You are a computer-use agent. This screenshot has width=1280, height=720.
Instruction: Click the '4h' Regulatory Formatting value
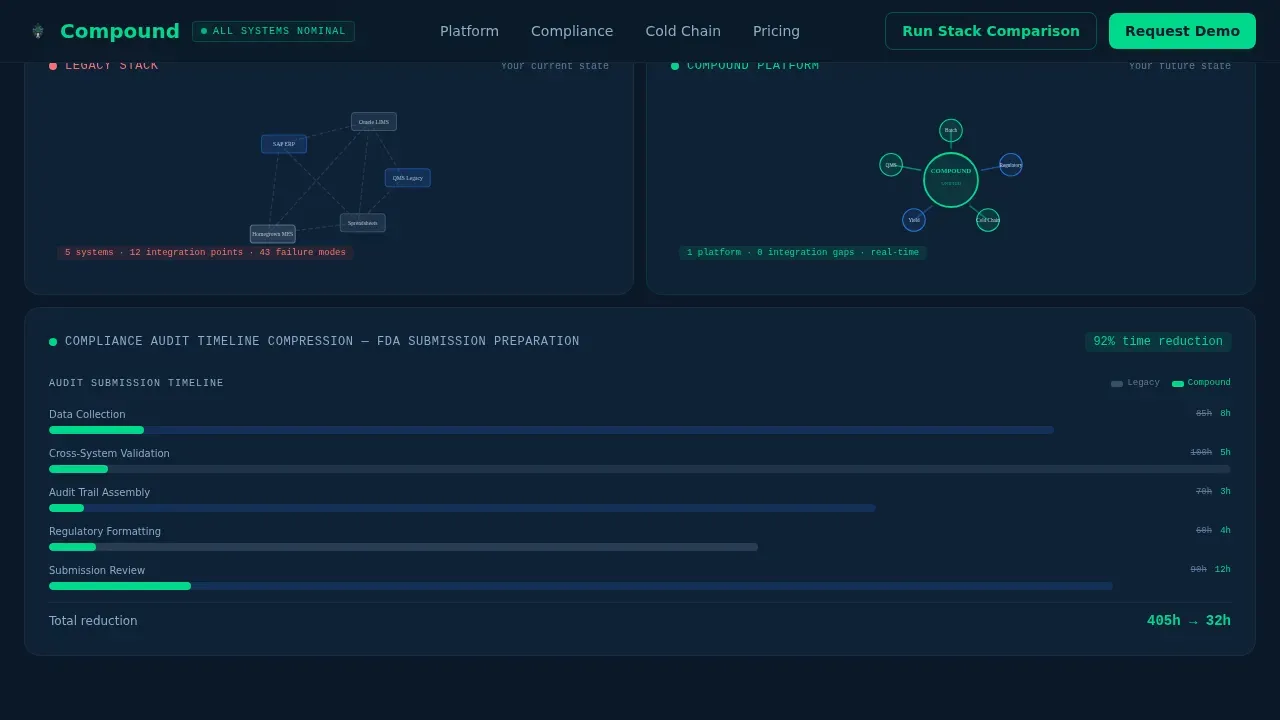pyautogui.click(x=1225, y=531)
